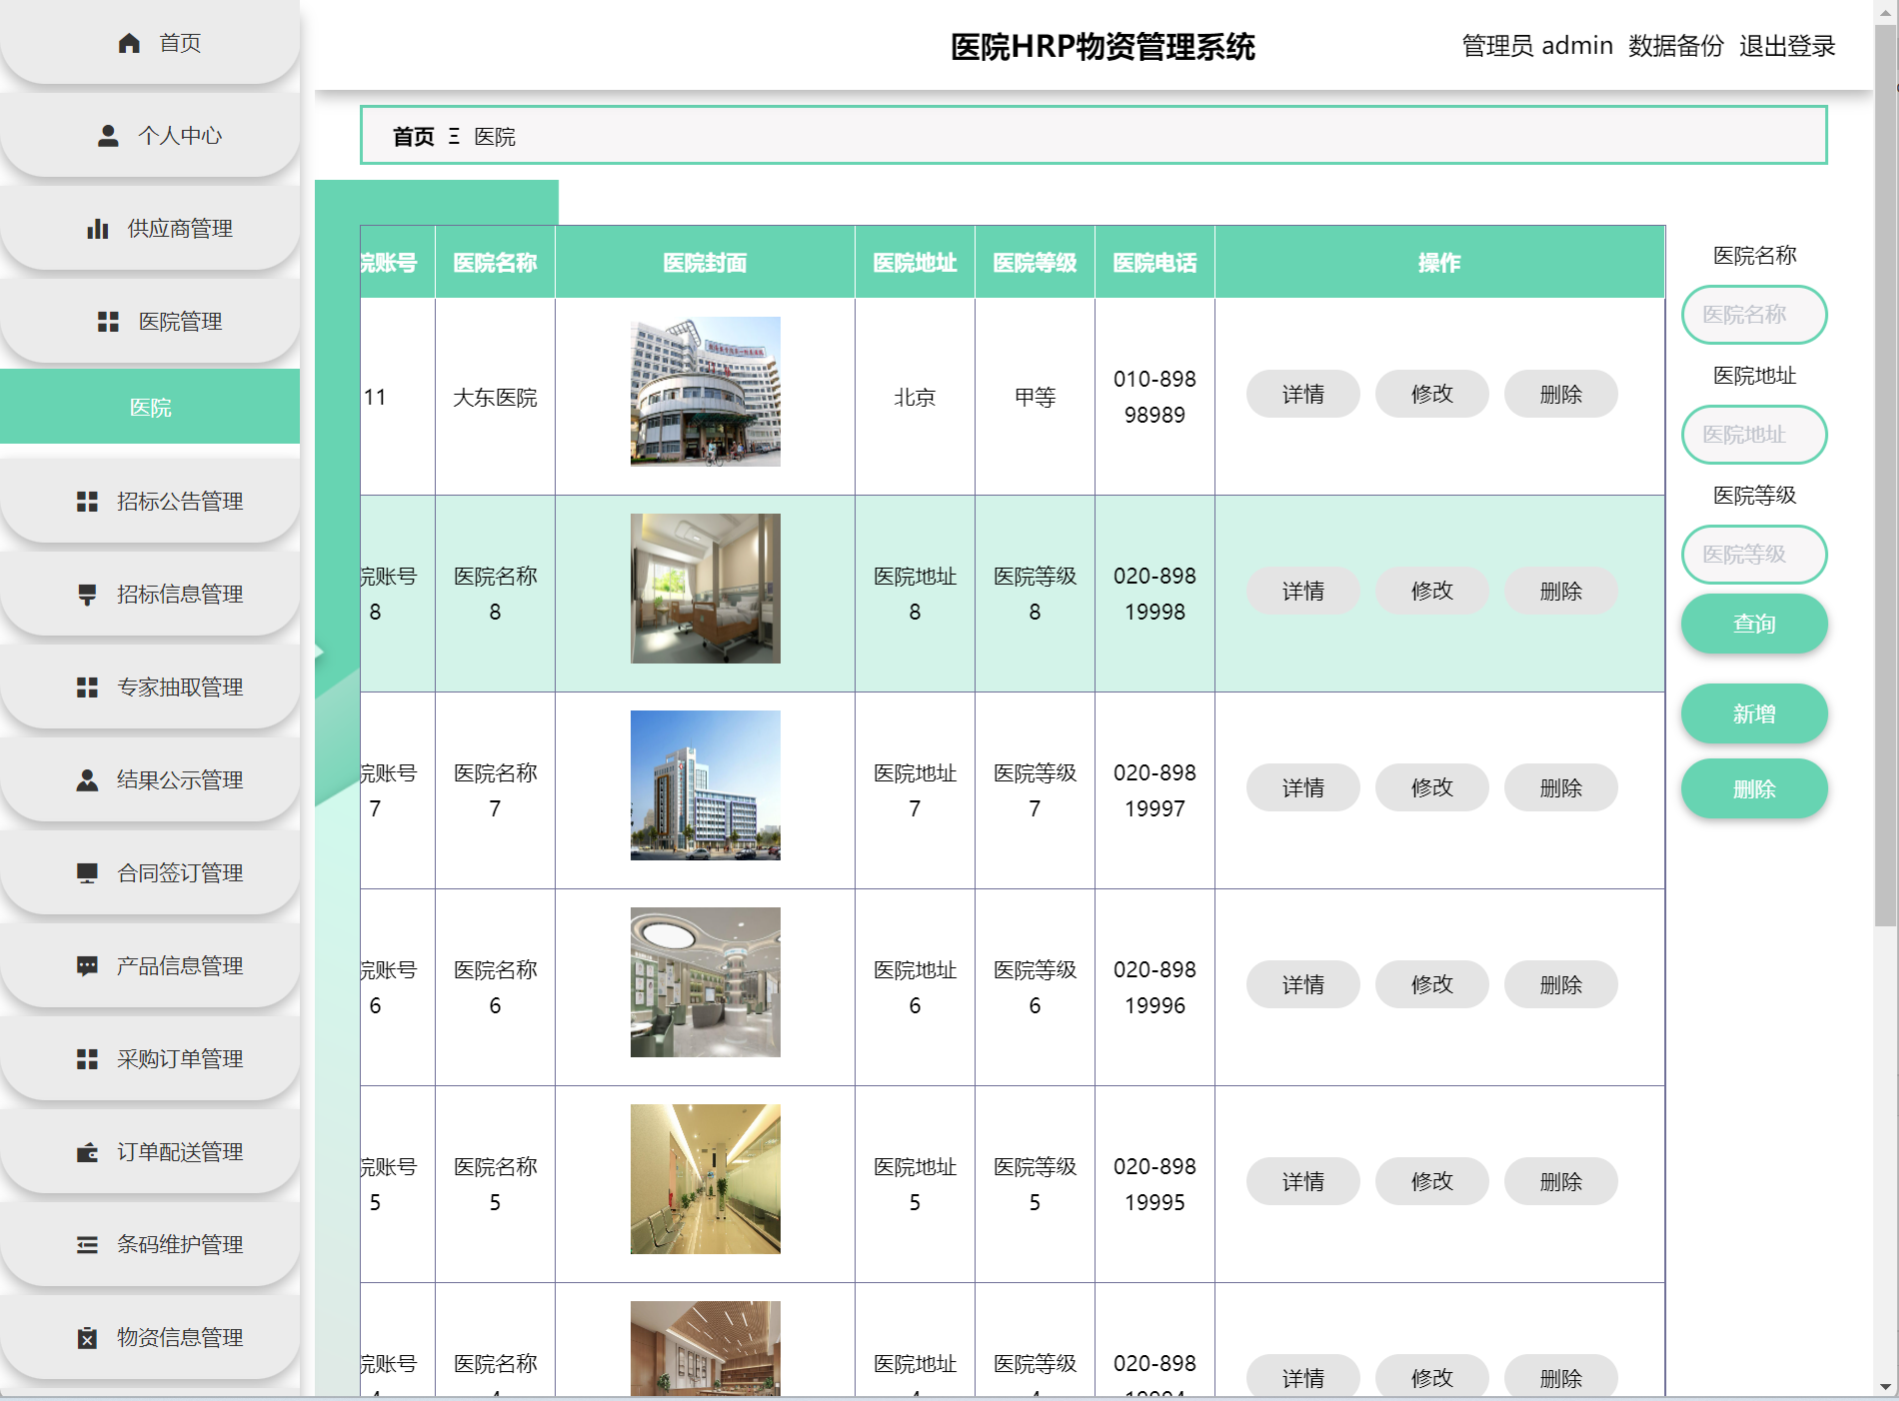Click the person icon next to 个人中心
The height and width of the screenshot is (1401, 1899).
click(108, 136)
